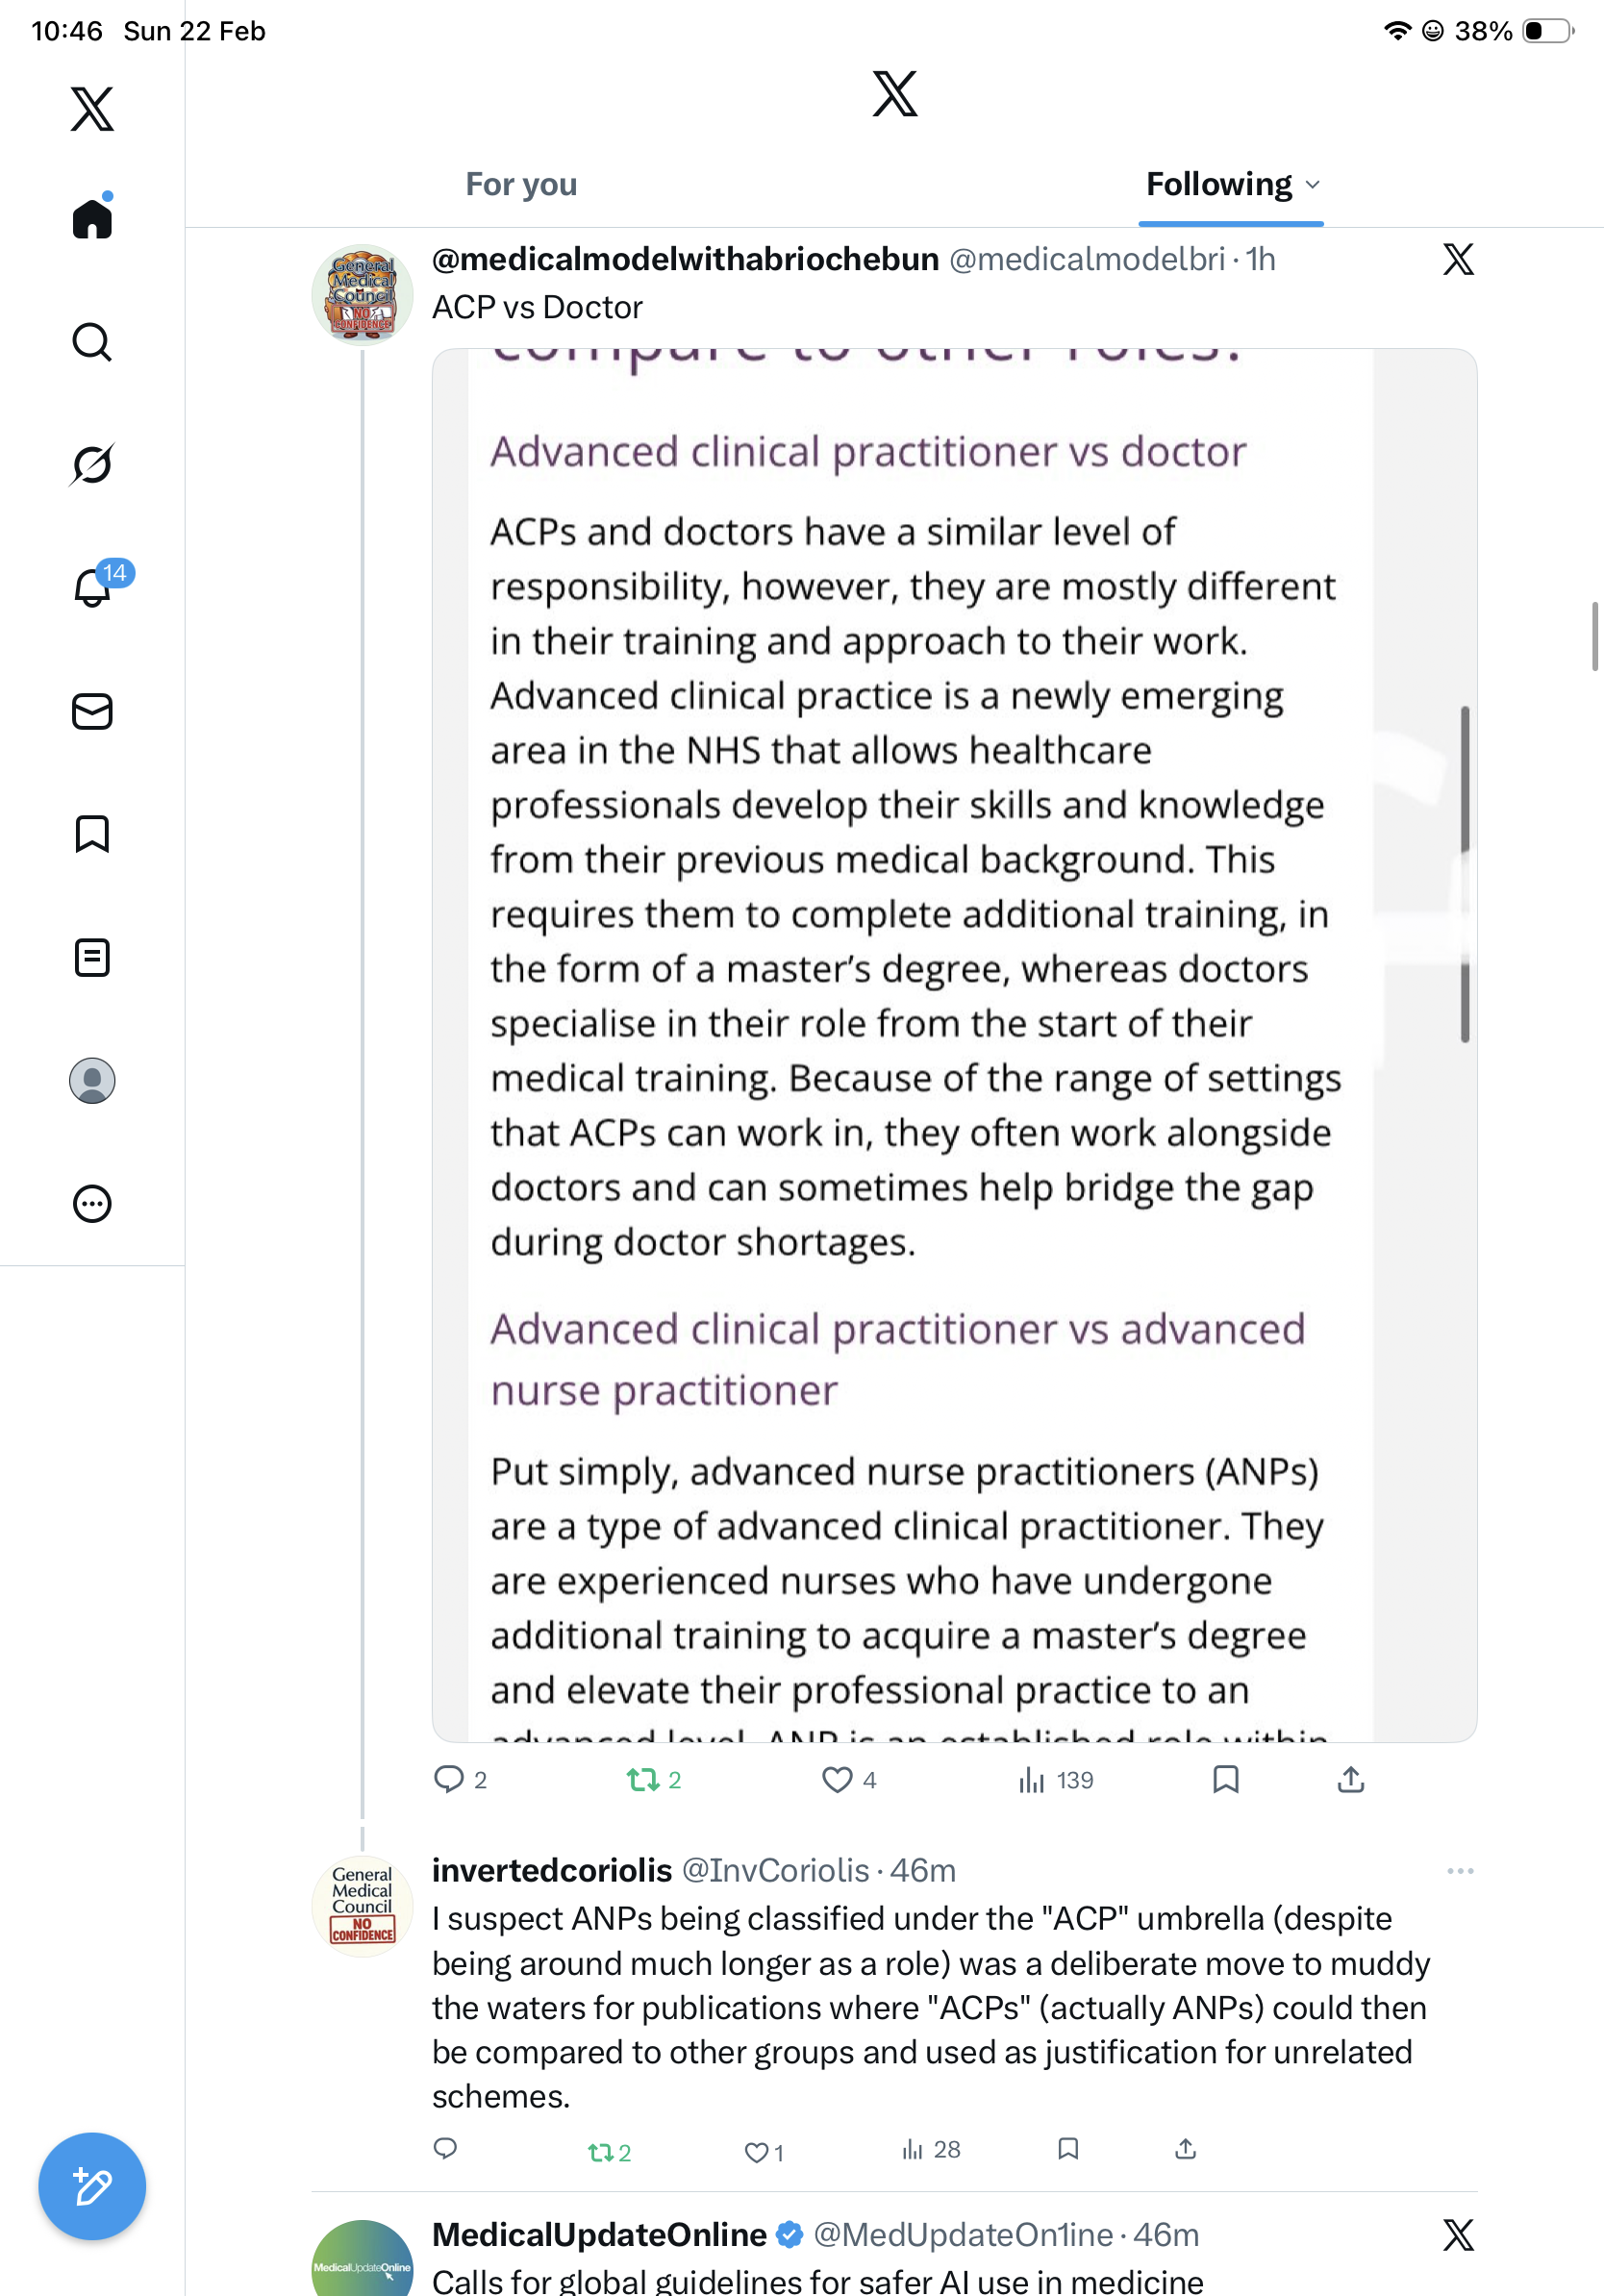Open the MedicalUpdateOnline profile name

599,2234
